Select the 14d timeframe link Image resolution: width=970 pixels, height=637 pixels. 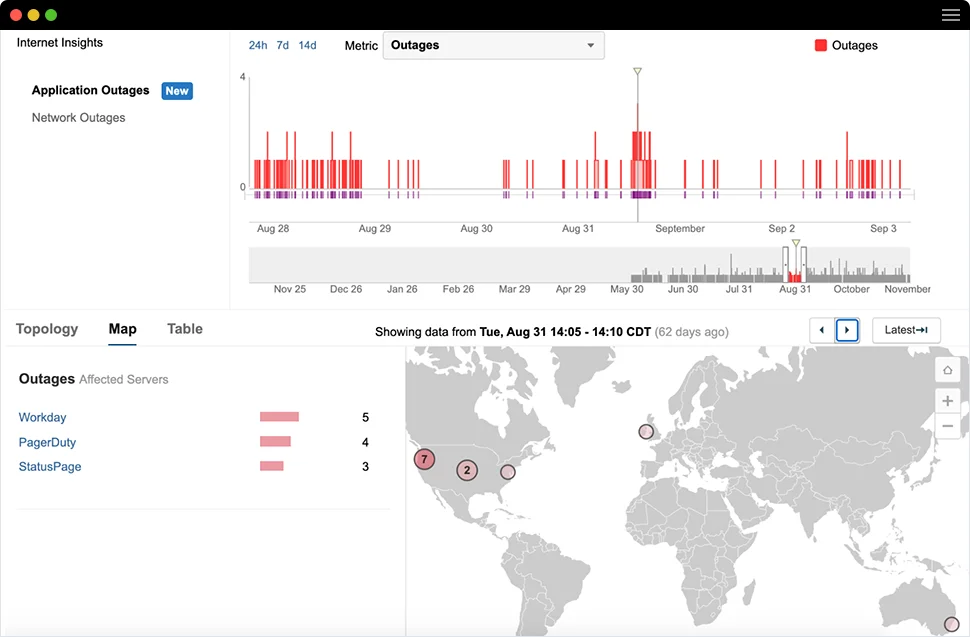pos(307,45)
